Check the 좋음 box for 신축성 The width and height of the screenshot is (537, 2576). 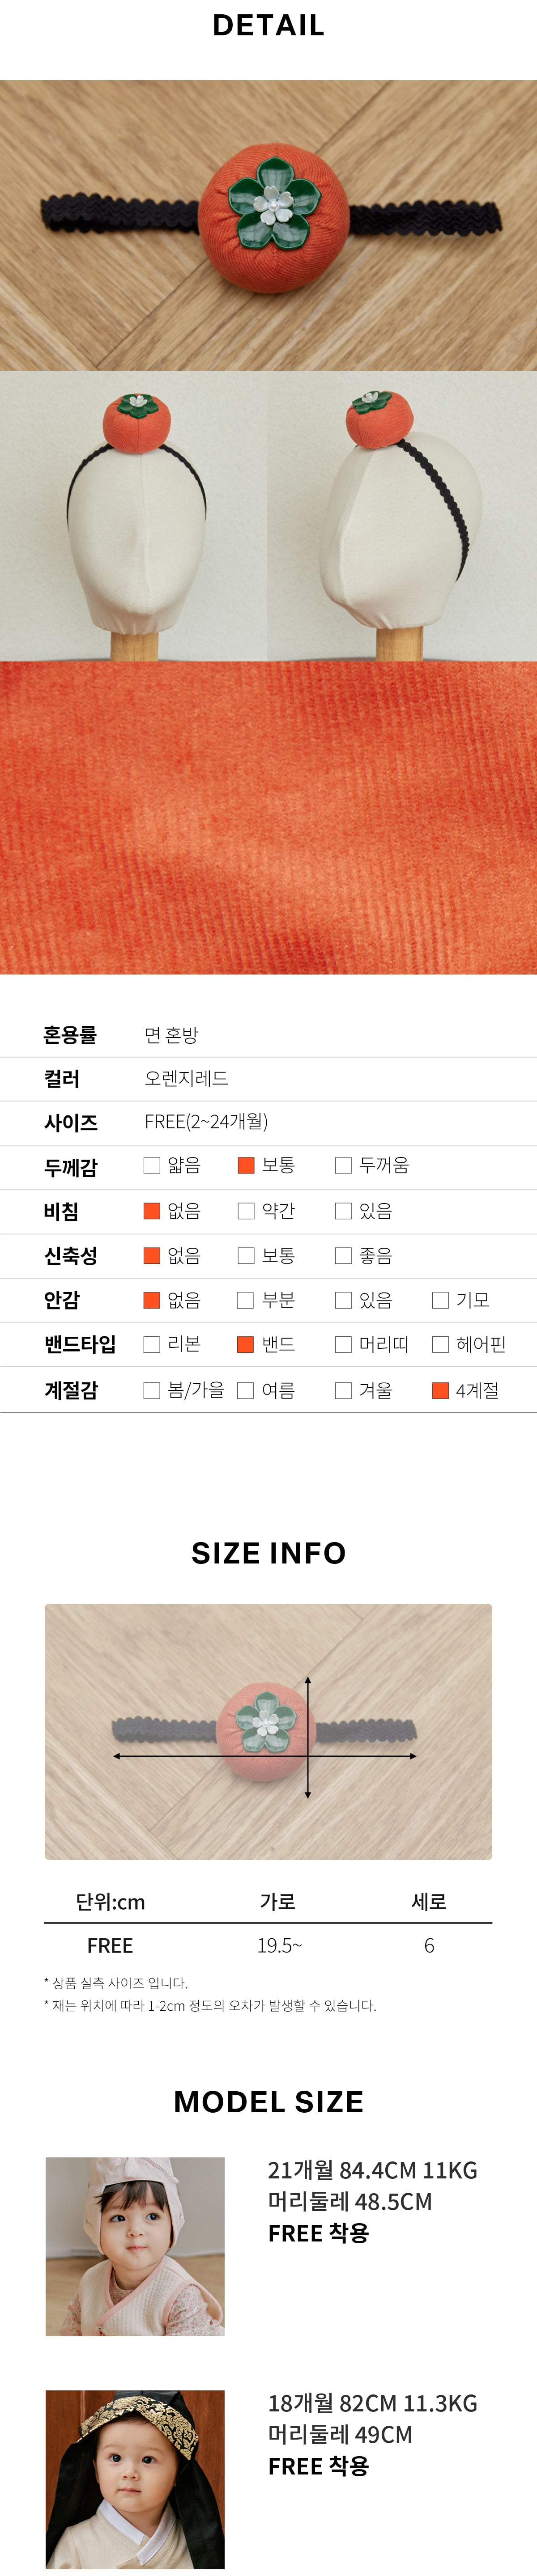(x=343, y=1255)
